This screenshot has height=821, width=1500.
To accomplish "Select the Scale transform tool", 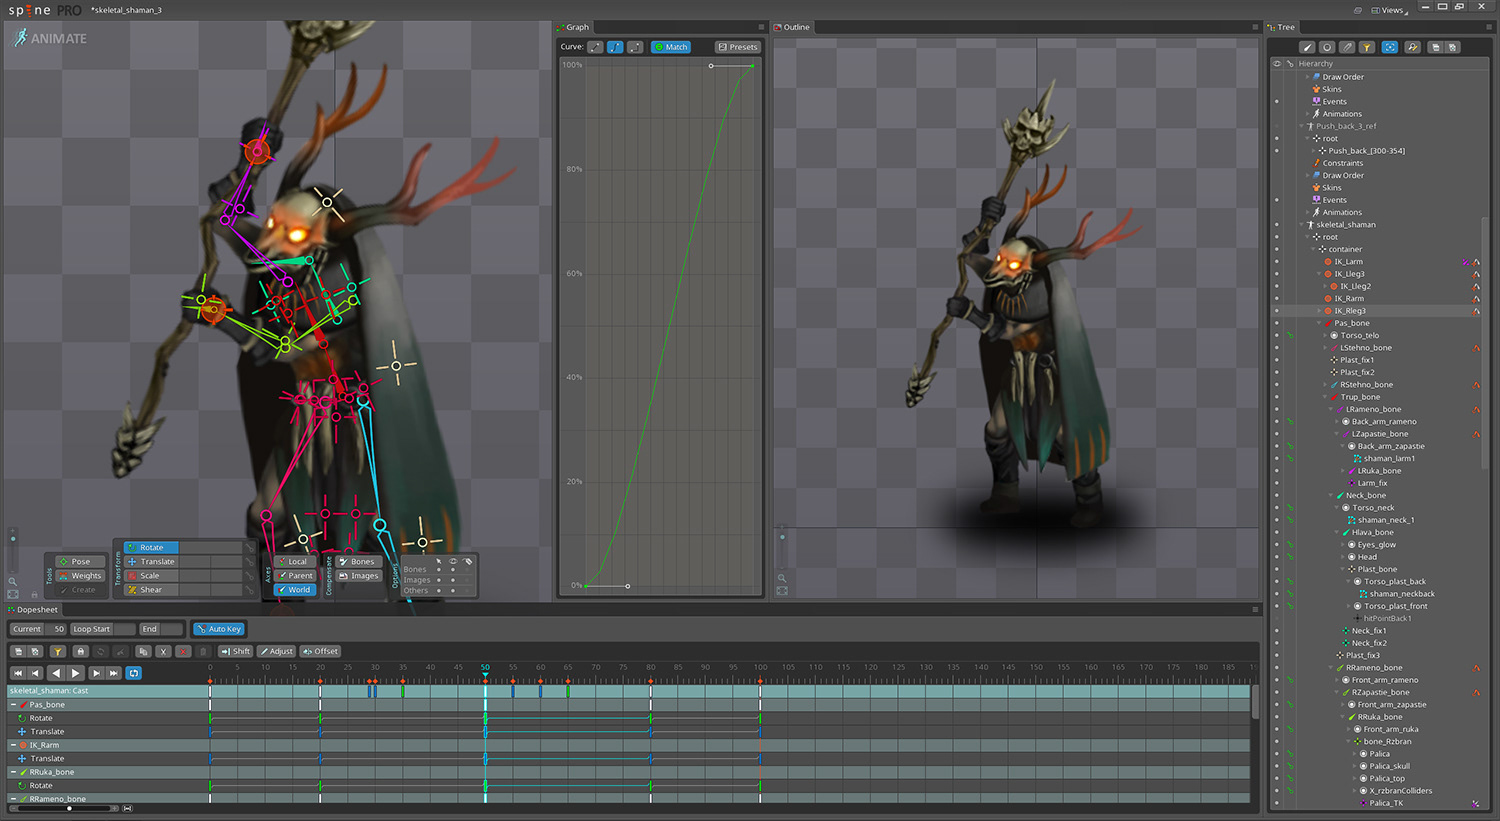I will tap(151, 575).
